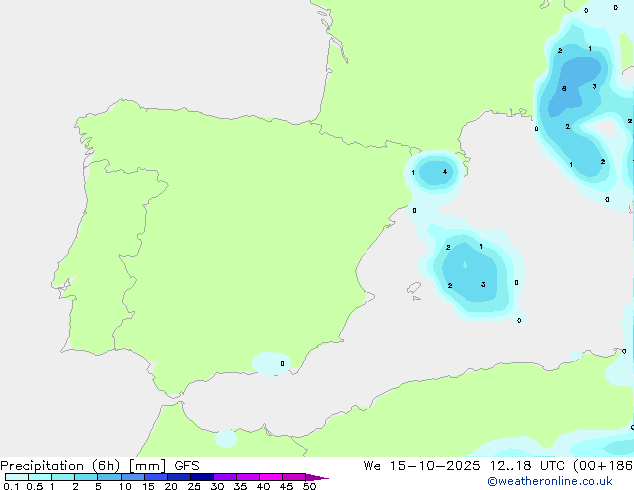Click the "25" legend scale label

[x=194, y=486]
